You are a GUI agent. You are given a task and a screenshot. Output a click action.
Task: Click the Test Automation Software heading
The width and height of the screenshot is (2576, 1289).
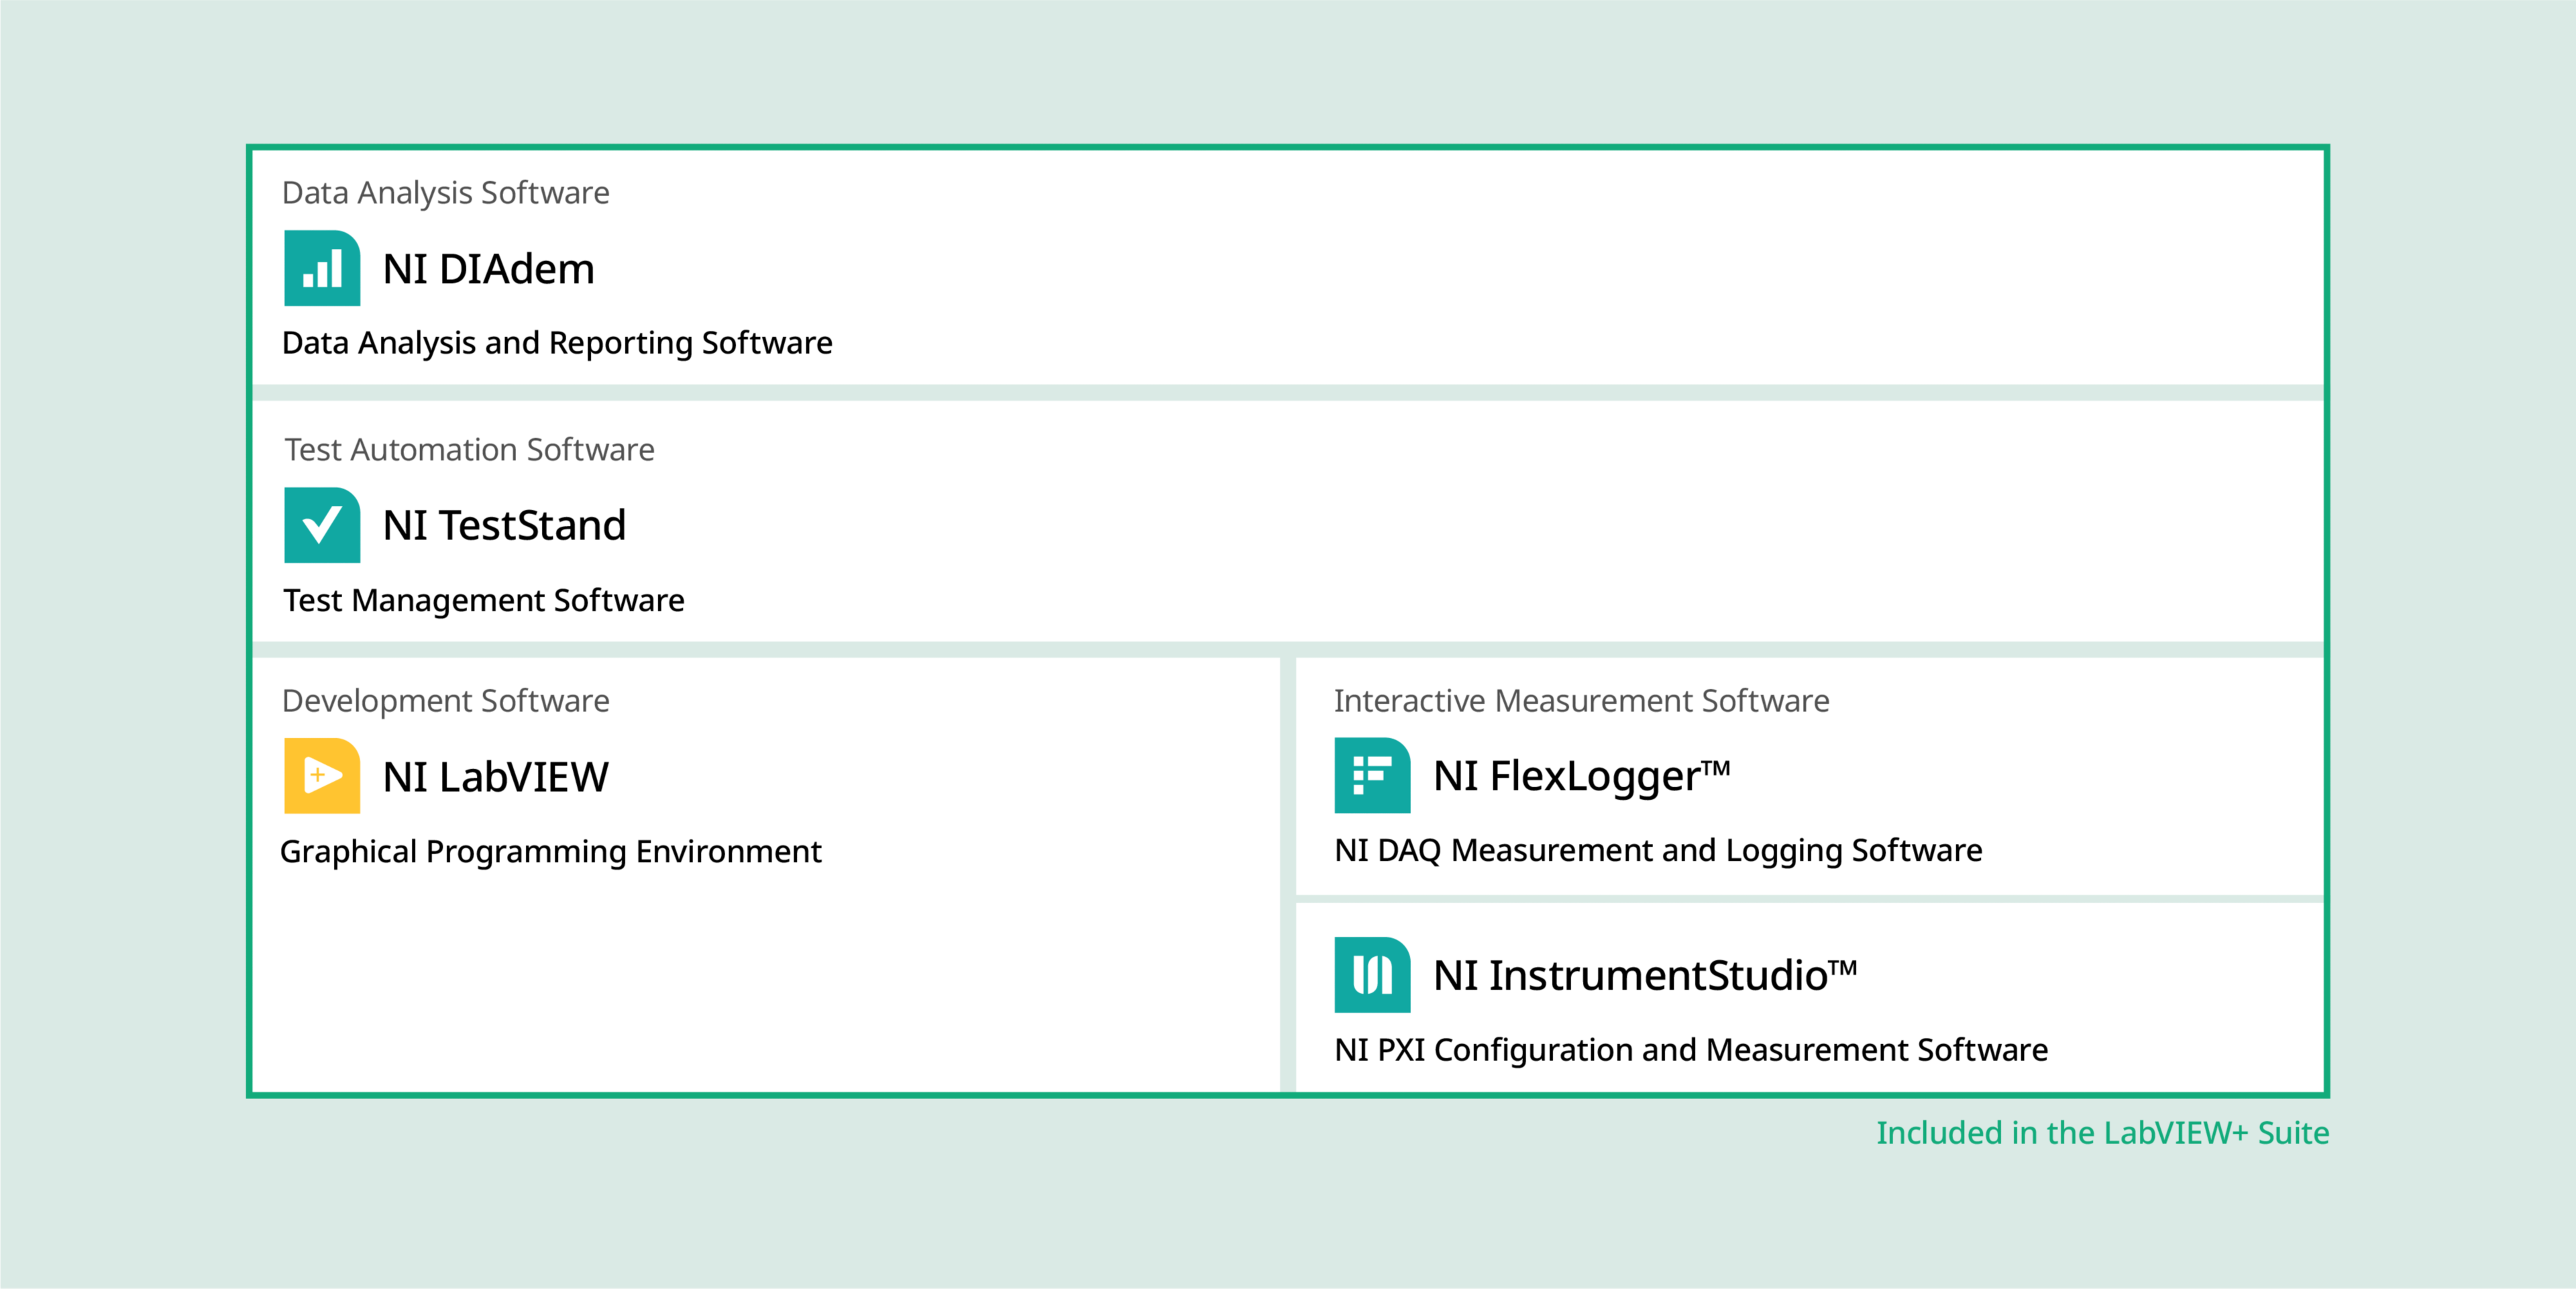click(469, 450)
